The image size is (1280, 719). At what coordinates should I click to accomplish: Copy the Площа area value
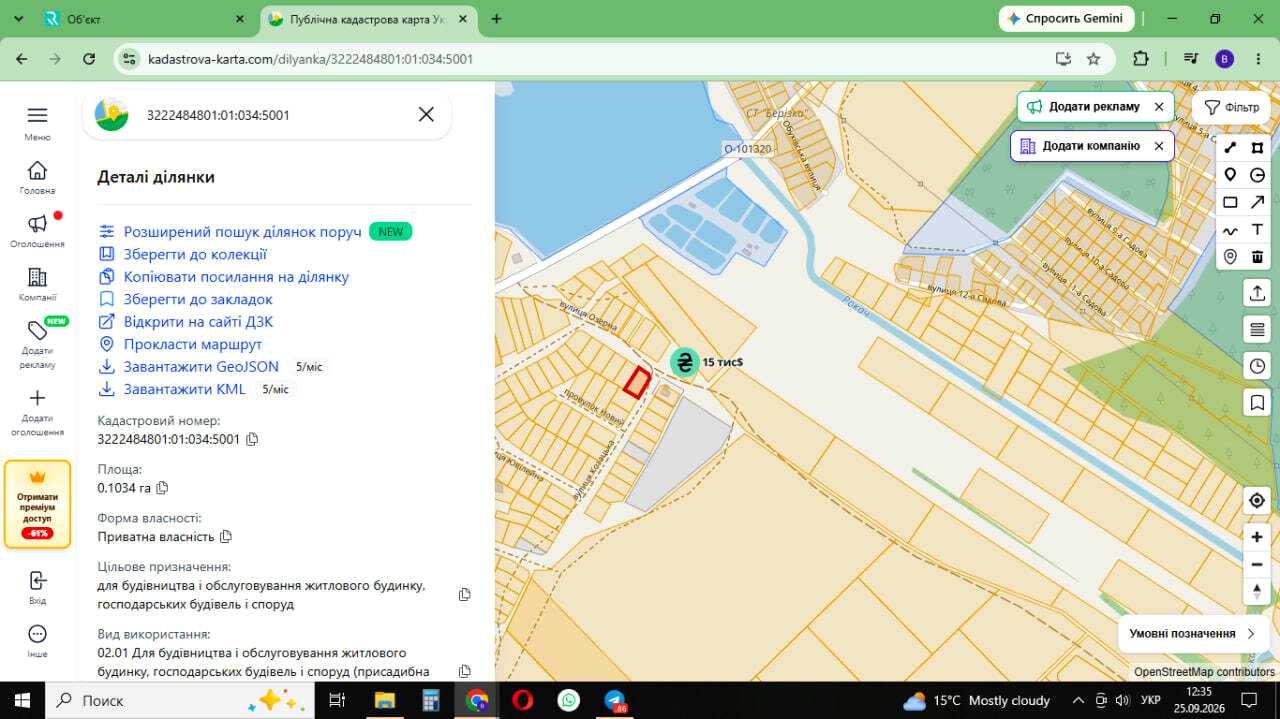click(162, 488)
